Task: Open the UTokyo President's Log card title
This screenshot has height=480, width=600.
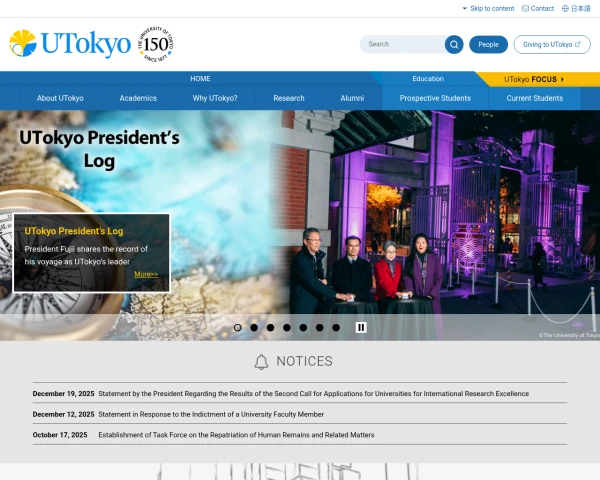Action: (74, 231)
